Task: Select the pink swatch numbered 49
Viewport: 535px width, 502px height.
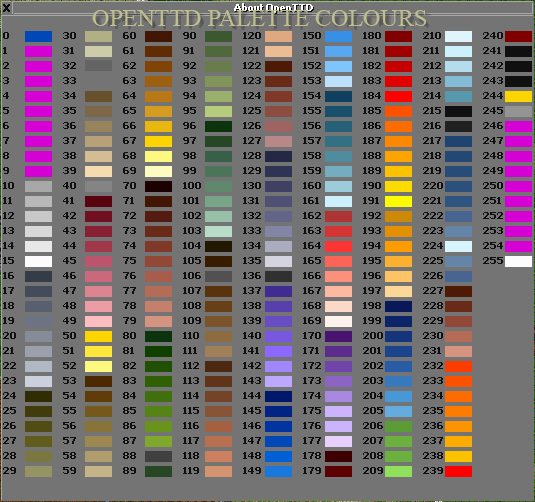Action: [x=99, y=322]
